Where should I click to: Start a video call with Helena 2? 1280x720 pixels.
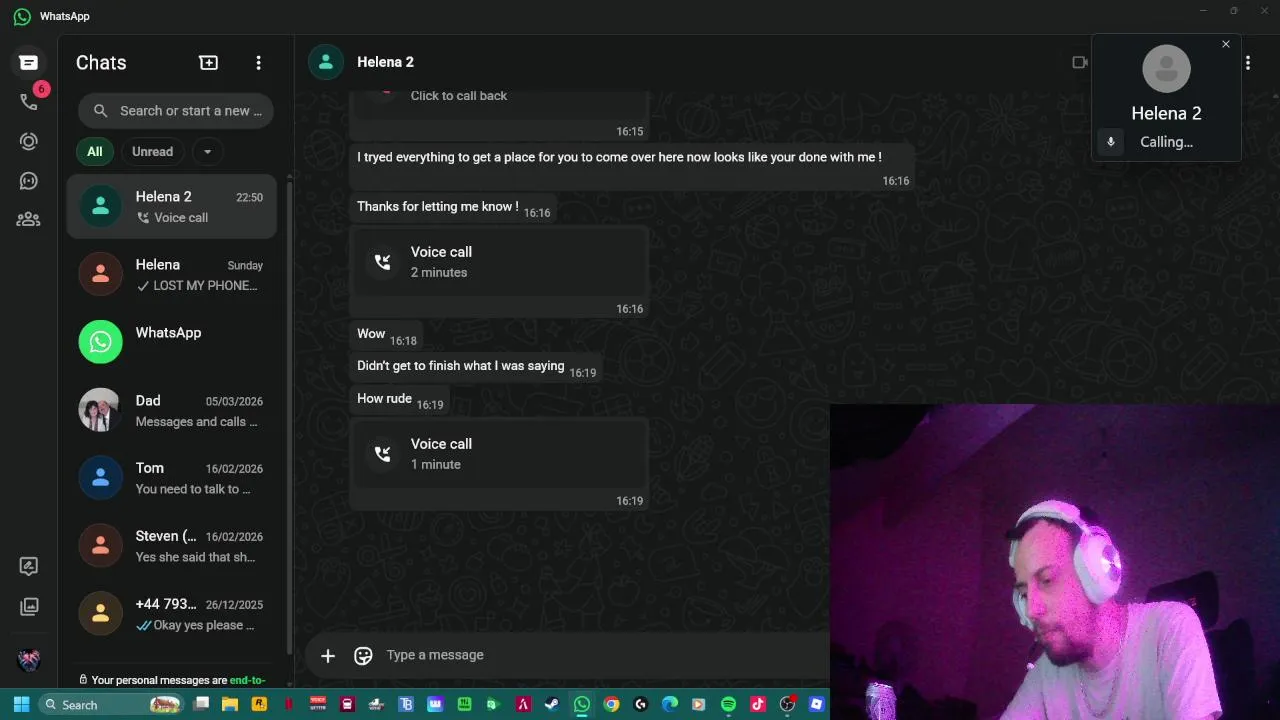pos(1079,62)
